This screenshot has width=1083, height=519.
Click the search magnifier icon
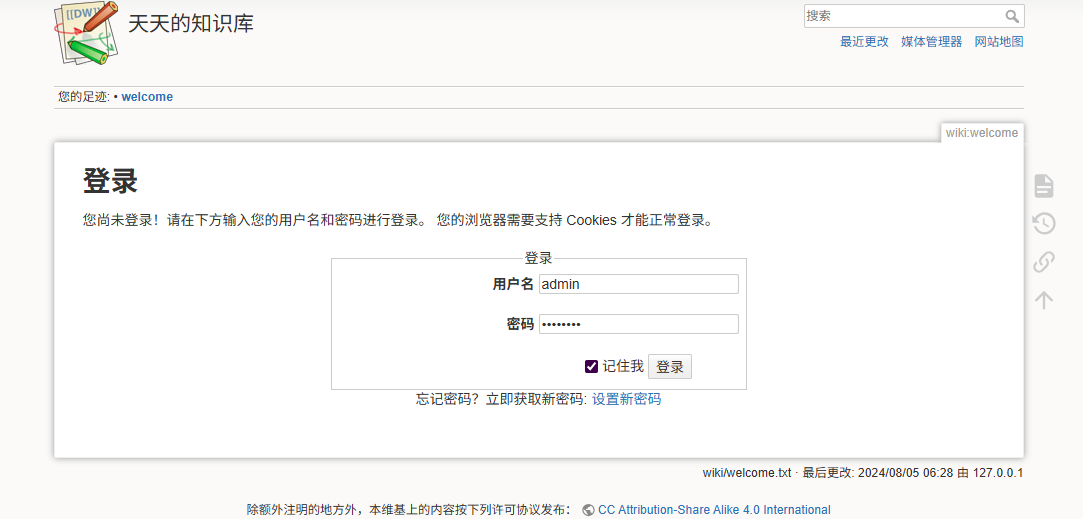(x=1013, y=16)
